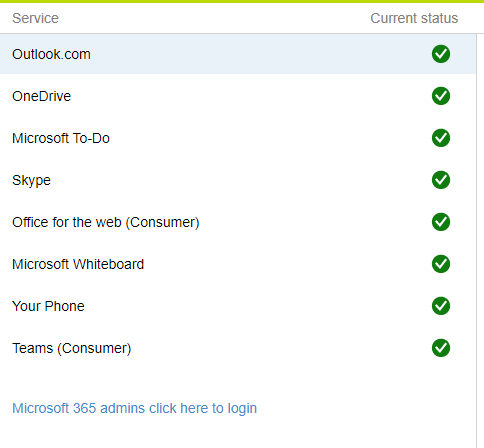Select the Outlook.com service row text
The height and width of the screenshot is (448, 484).
pyautogui.click(x=51, y=54)
